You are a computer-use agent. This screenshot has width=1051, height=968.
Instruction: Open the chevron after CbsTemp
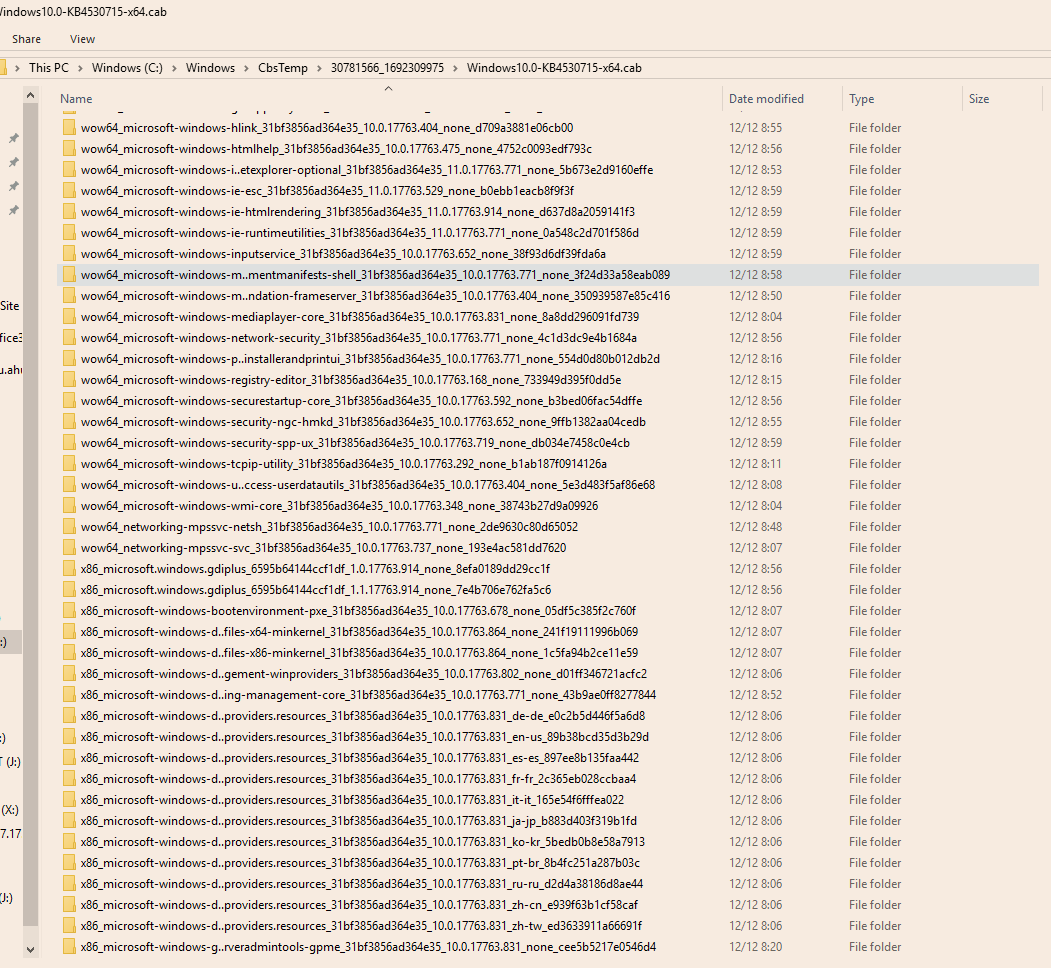point(319,68)
